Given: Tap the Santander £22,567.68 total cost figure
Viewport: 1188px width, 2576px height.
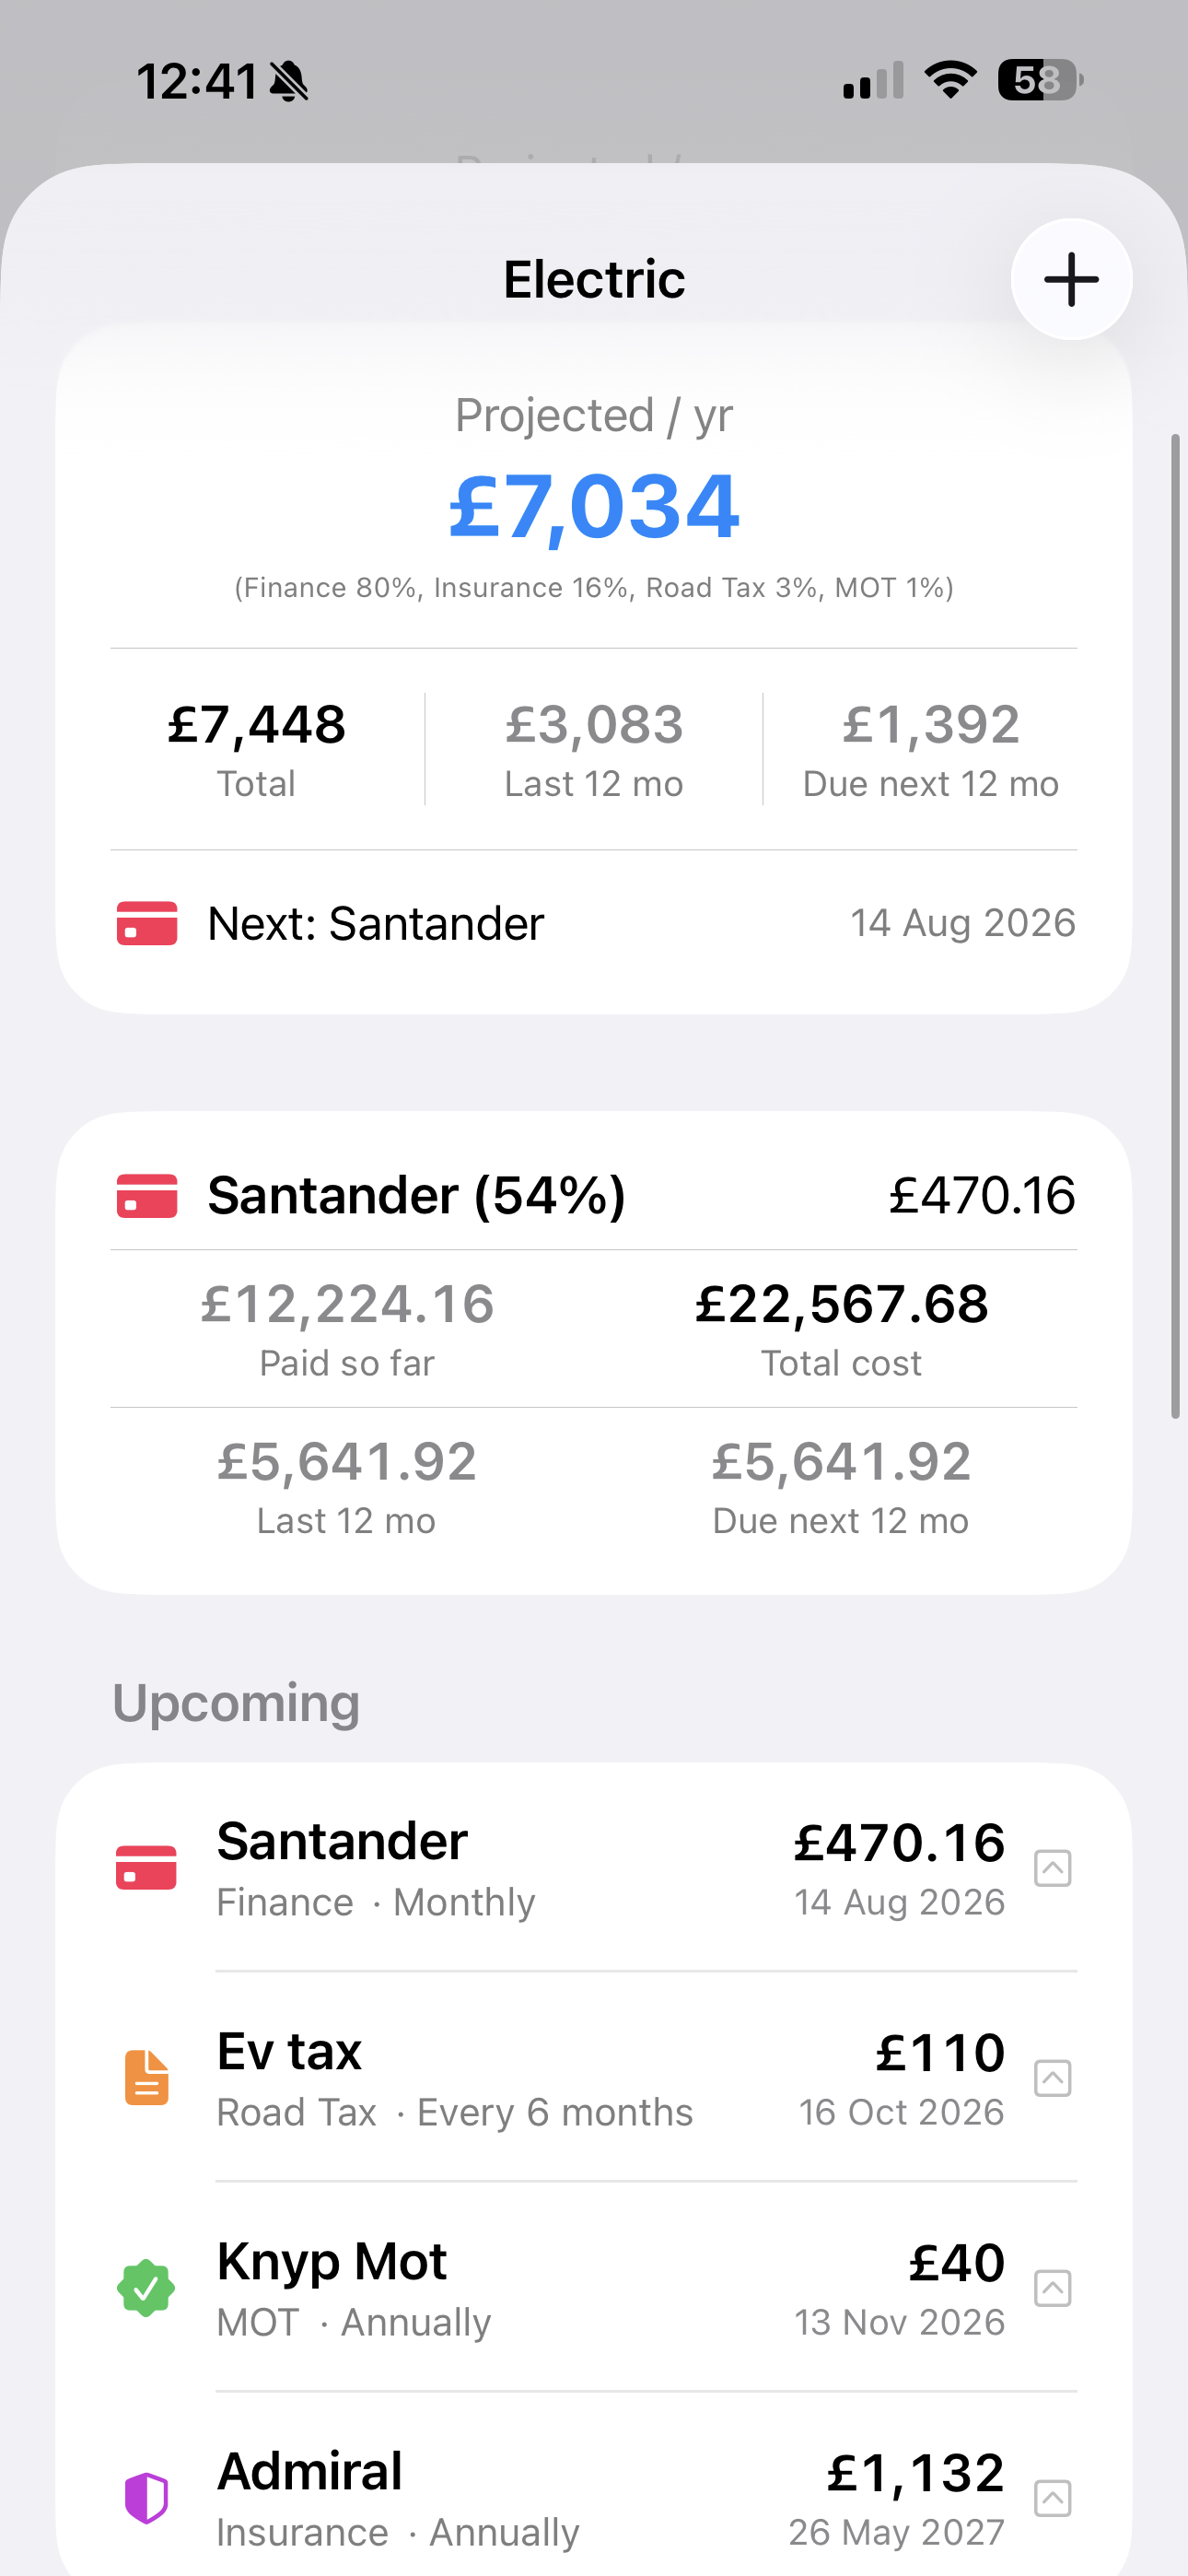Looking at the screenshot, I should click(841, 1304).
